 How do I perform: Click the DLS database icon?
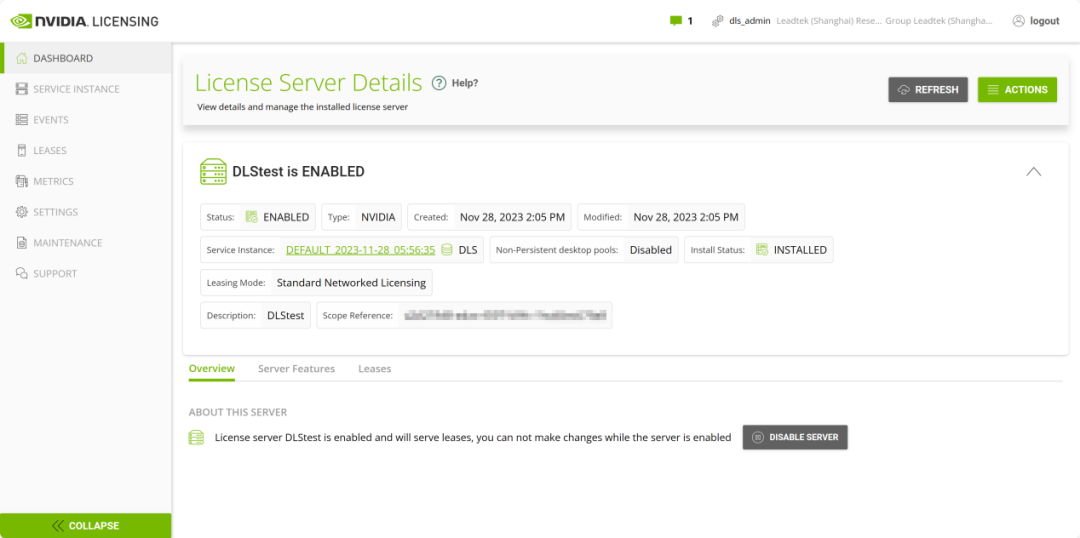coord(447,249)
